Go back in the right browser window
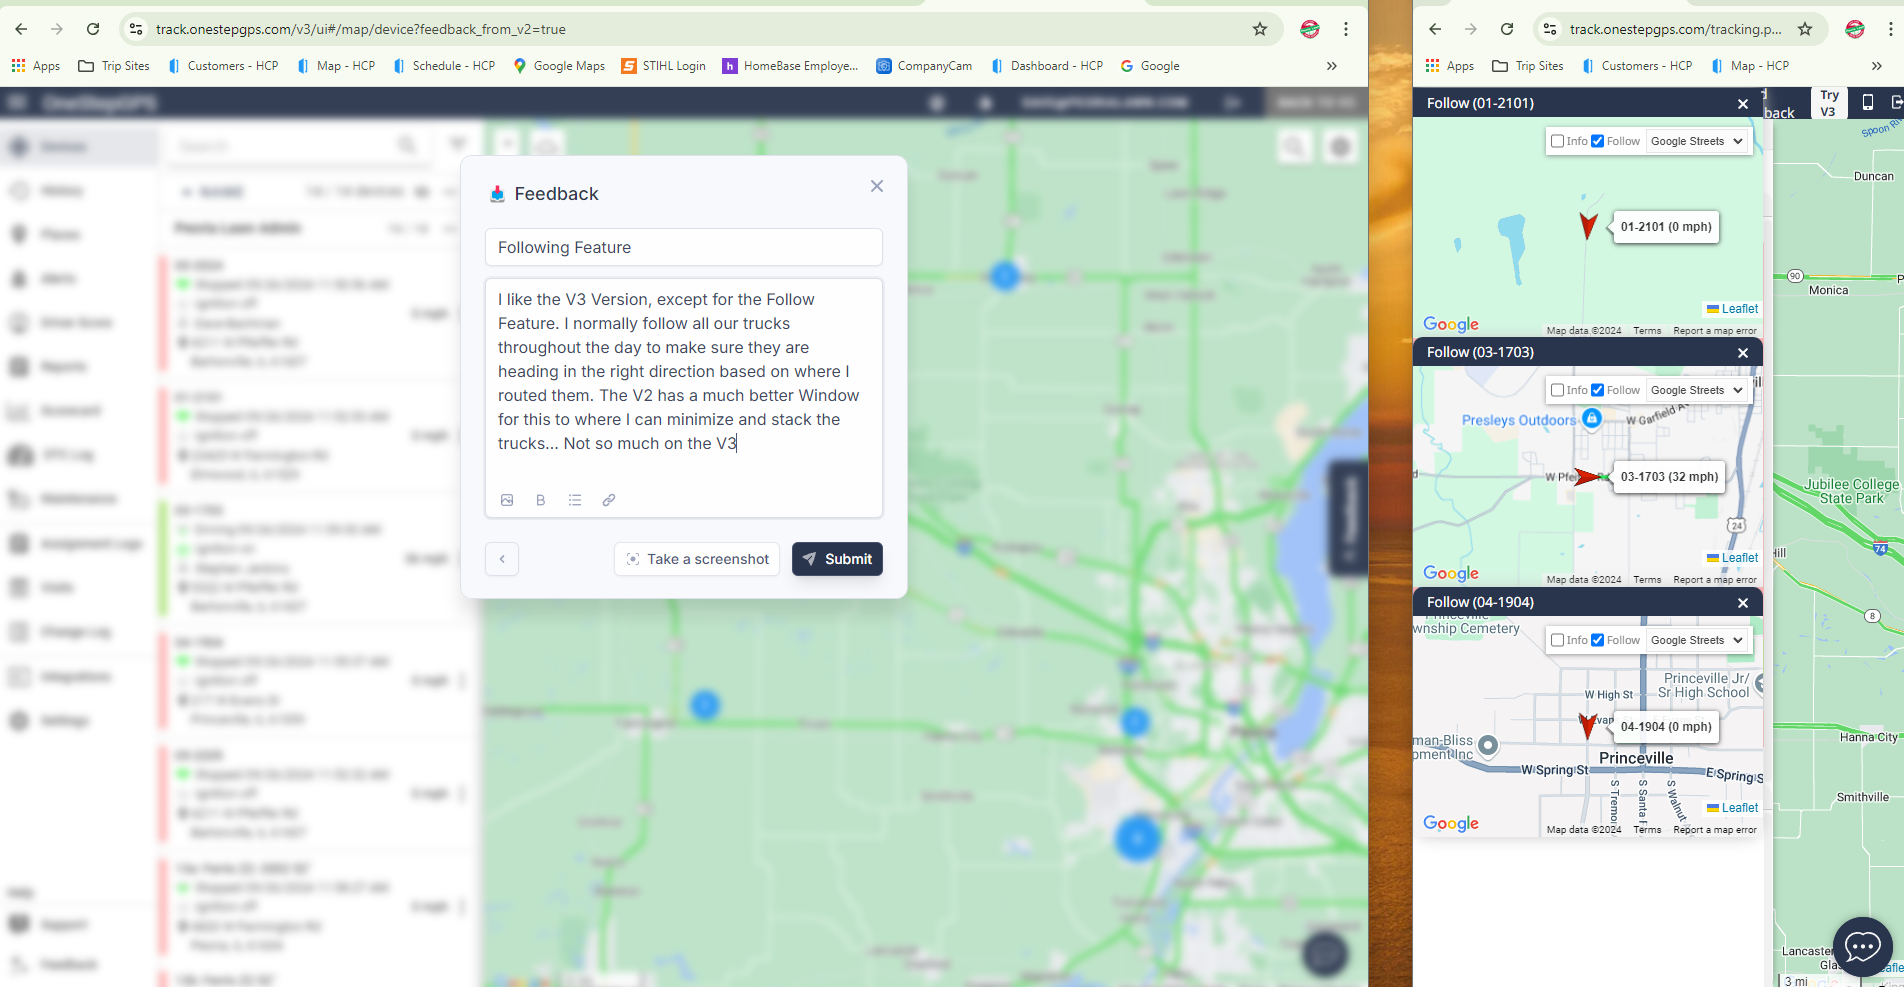The width and height of the screenshot is (1904, 987). pyautogui.click(x=1435, y=29)
